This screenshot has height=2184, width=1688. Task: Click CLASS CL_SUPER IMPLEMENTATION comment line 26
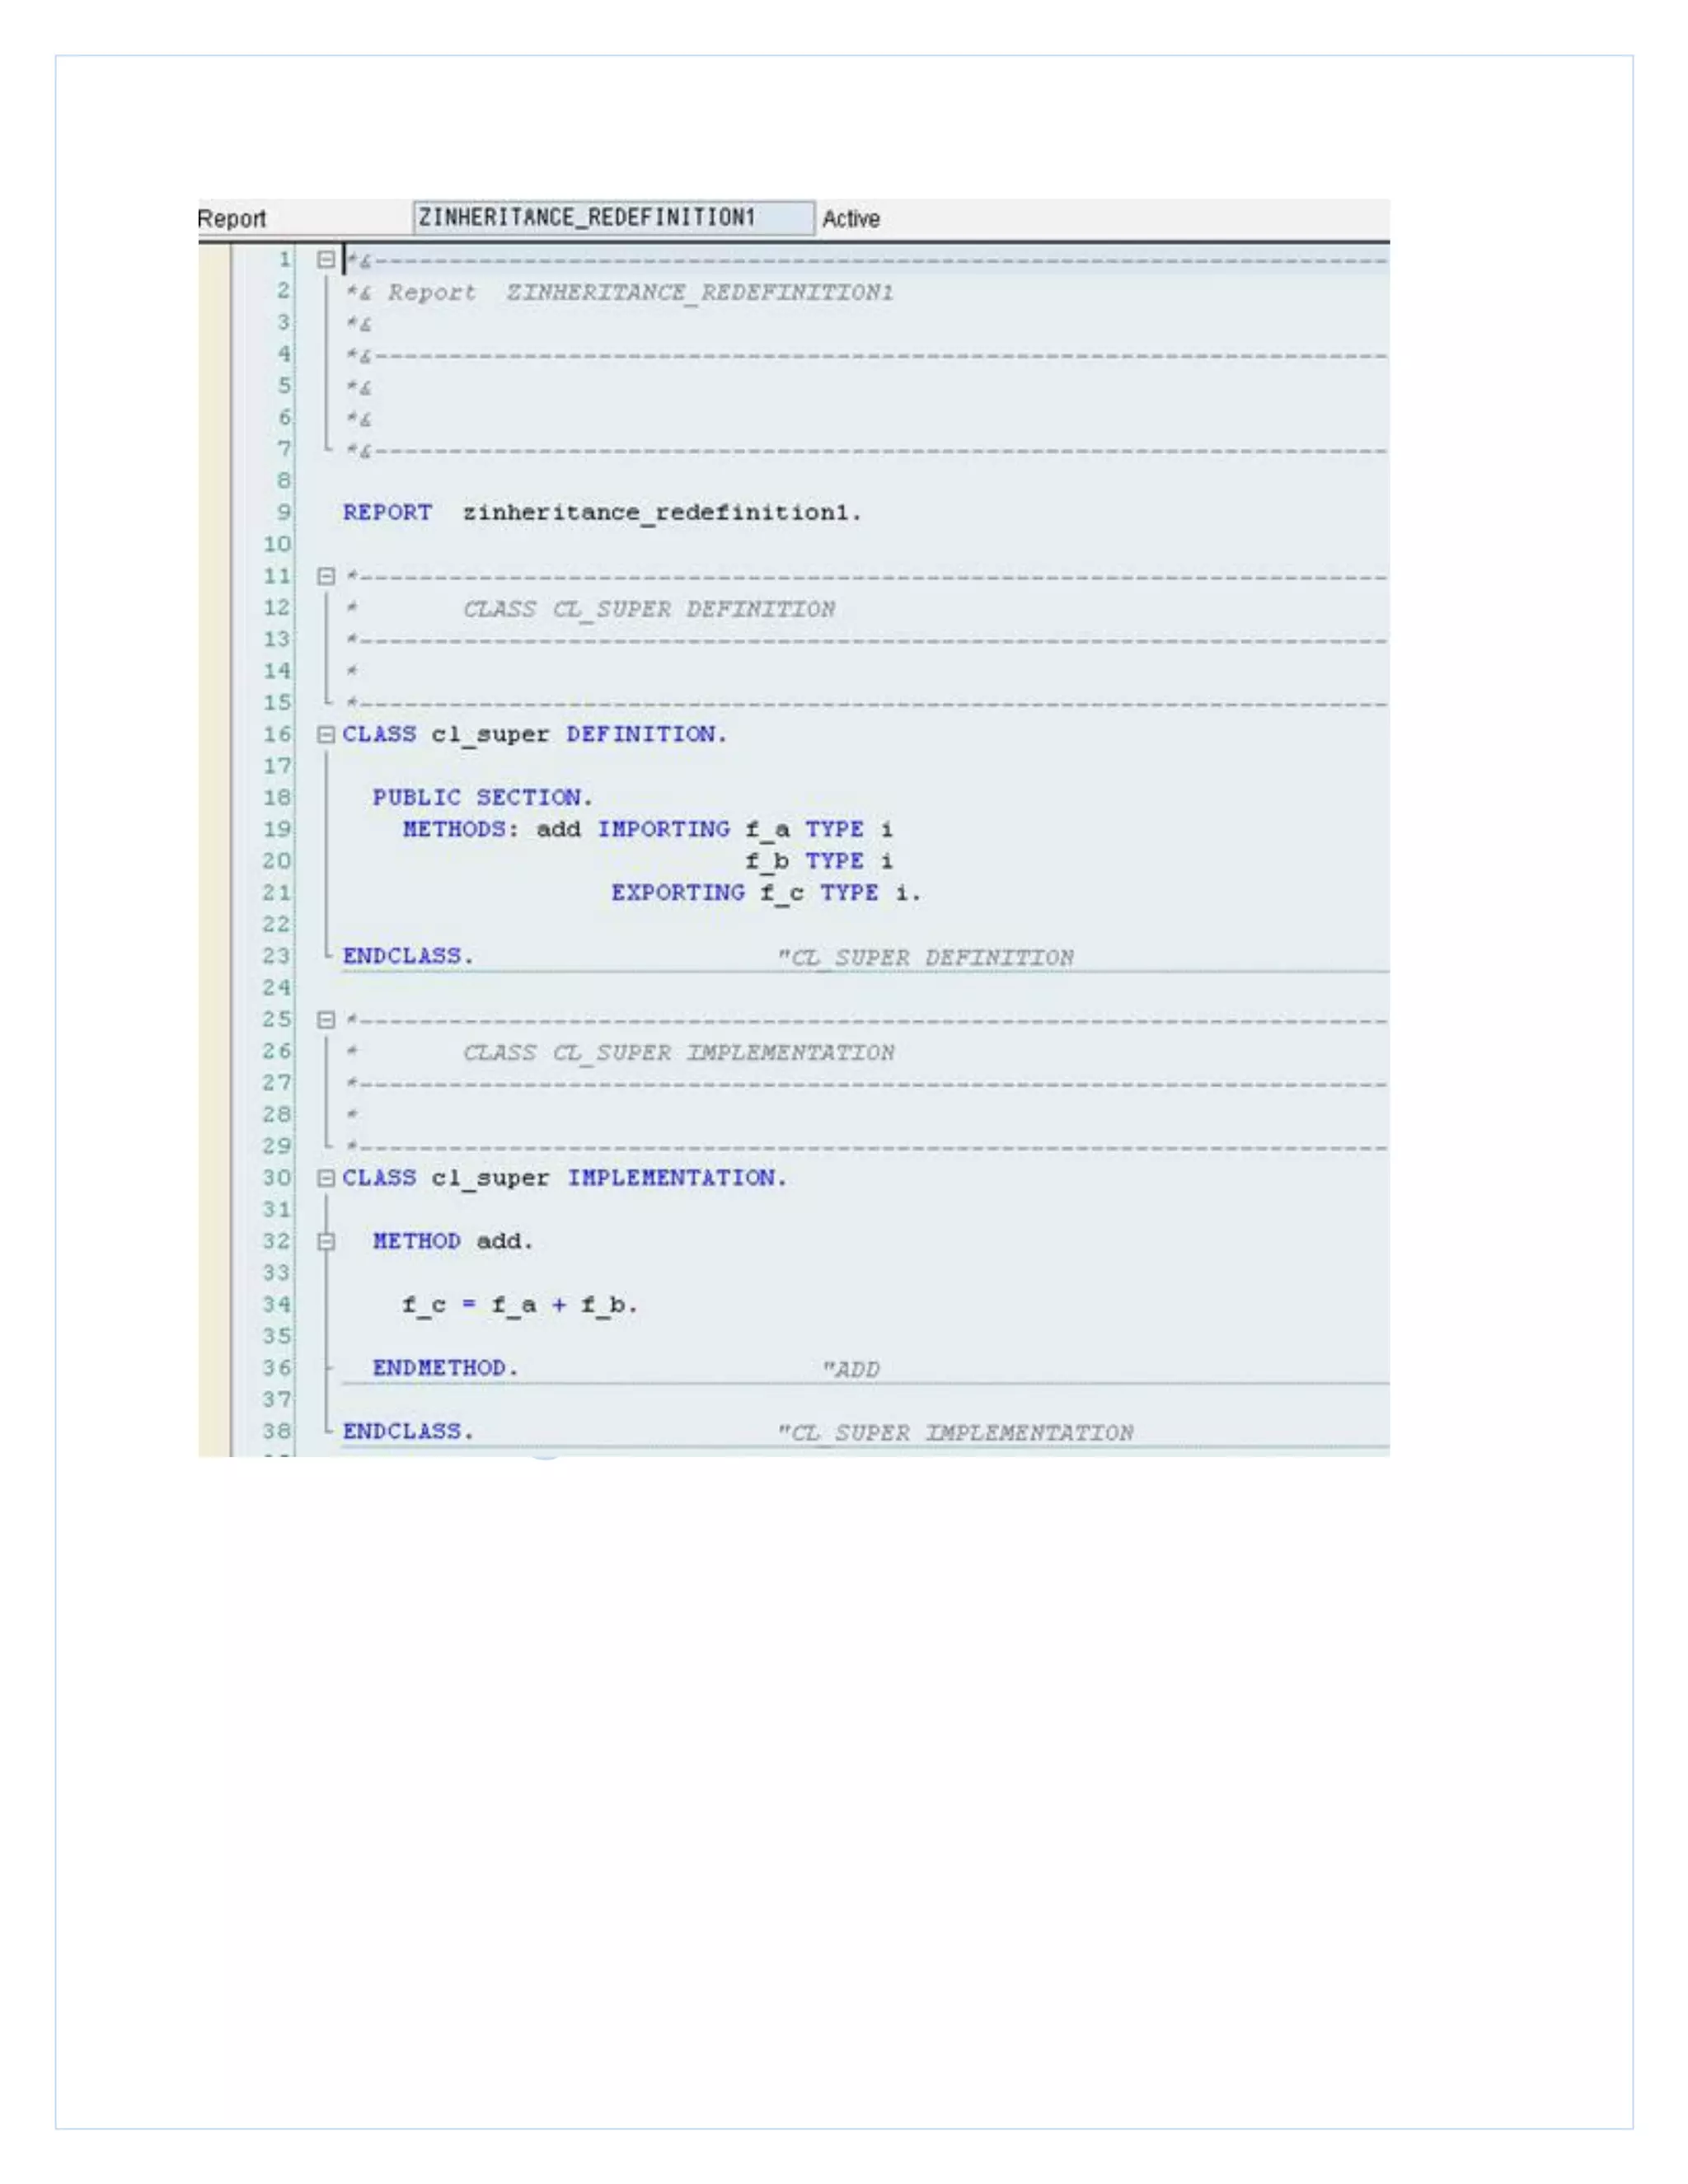tap(678, 1053)
